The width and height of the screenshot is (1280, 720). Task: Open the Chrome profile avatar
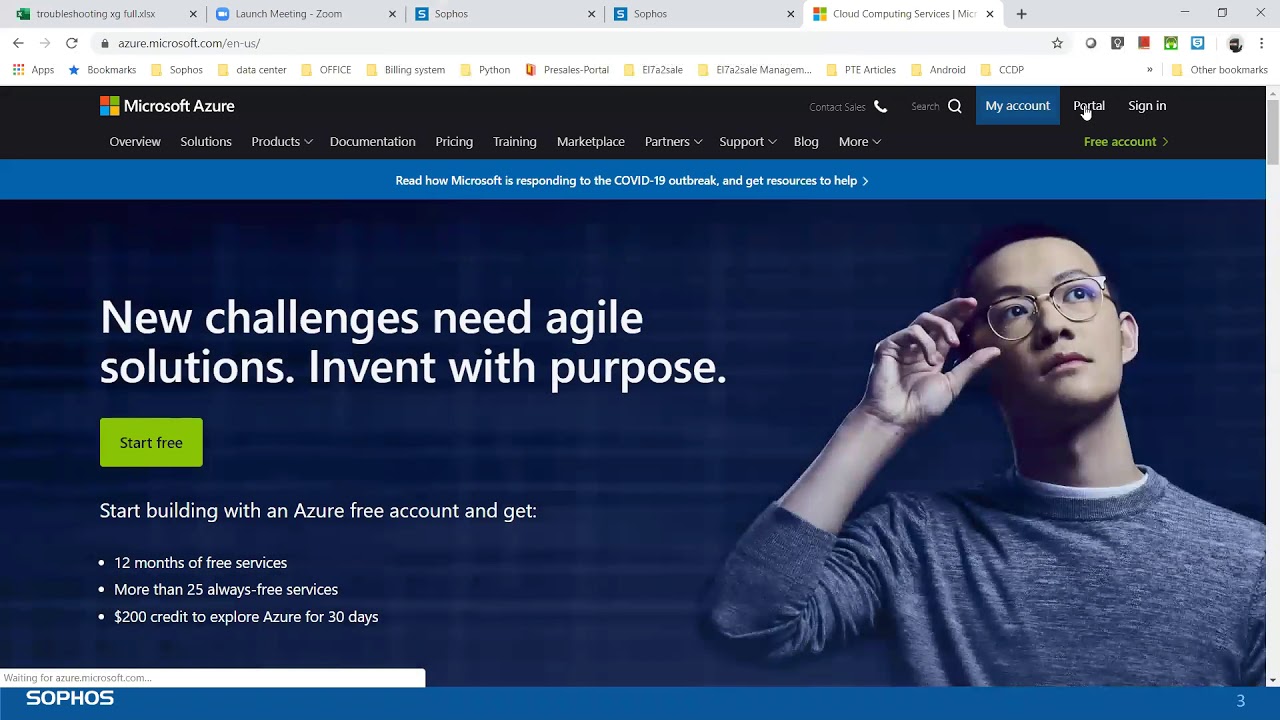pos(1235,43)
